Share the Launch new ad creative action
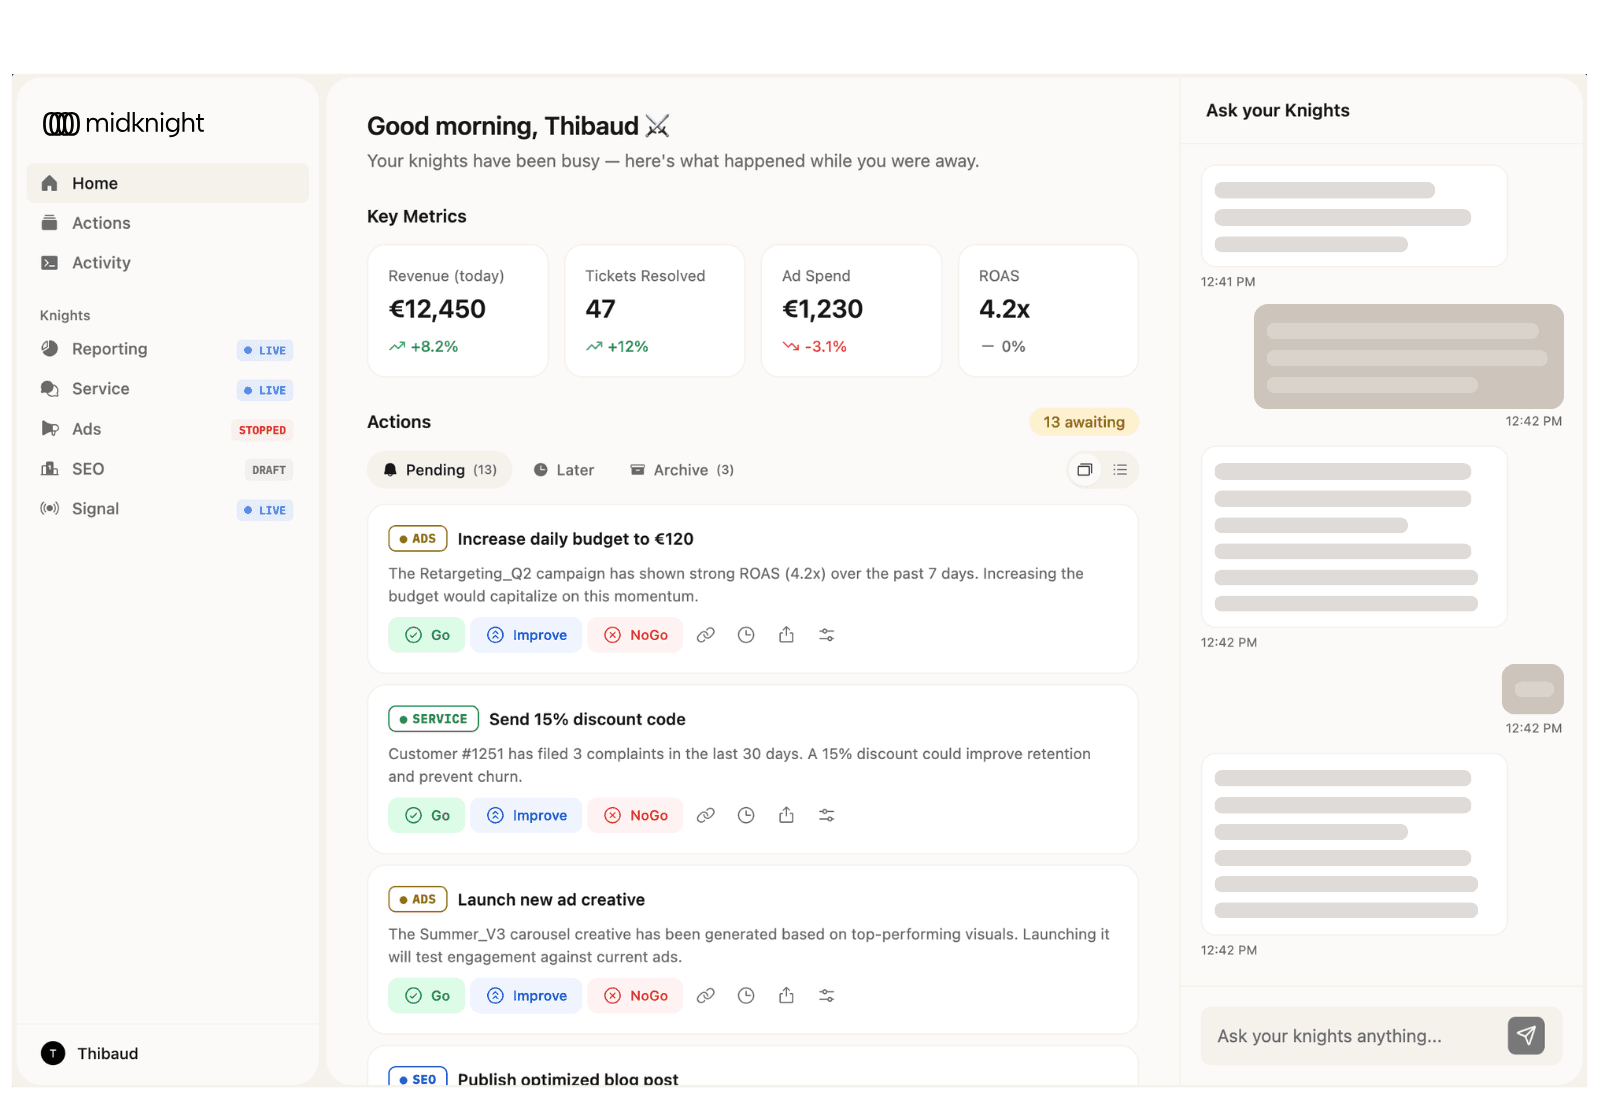The image size is (1600, 1100). click(786, 995)
